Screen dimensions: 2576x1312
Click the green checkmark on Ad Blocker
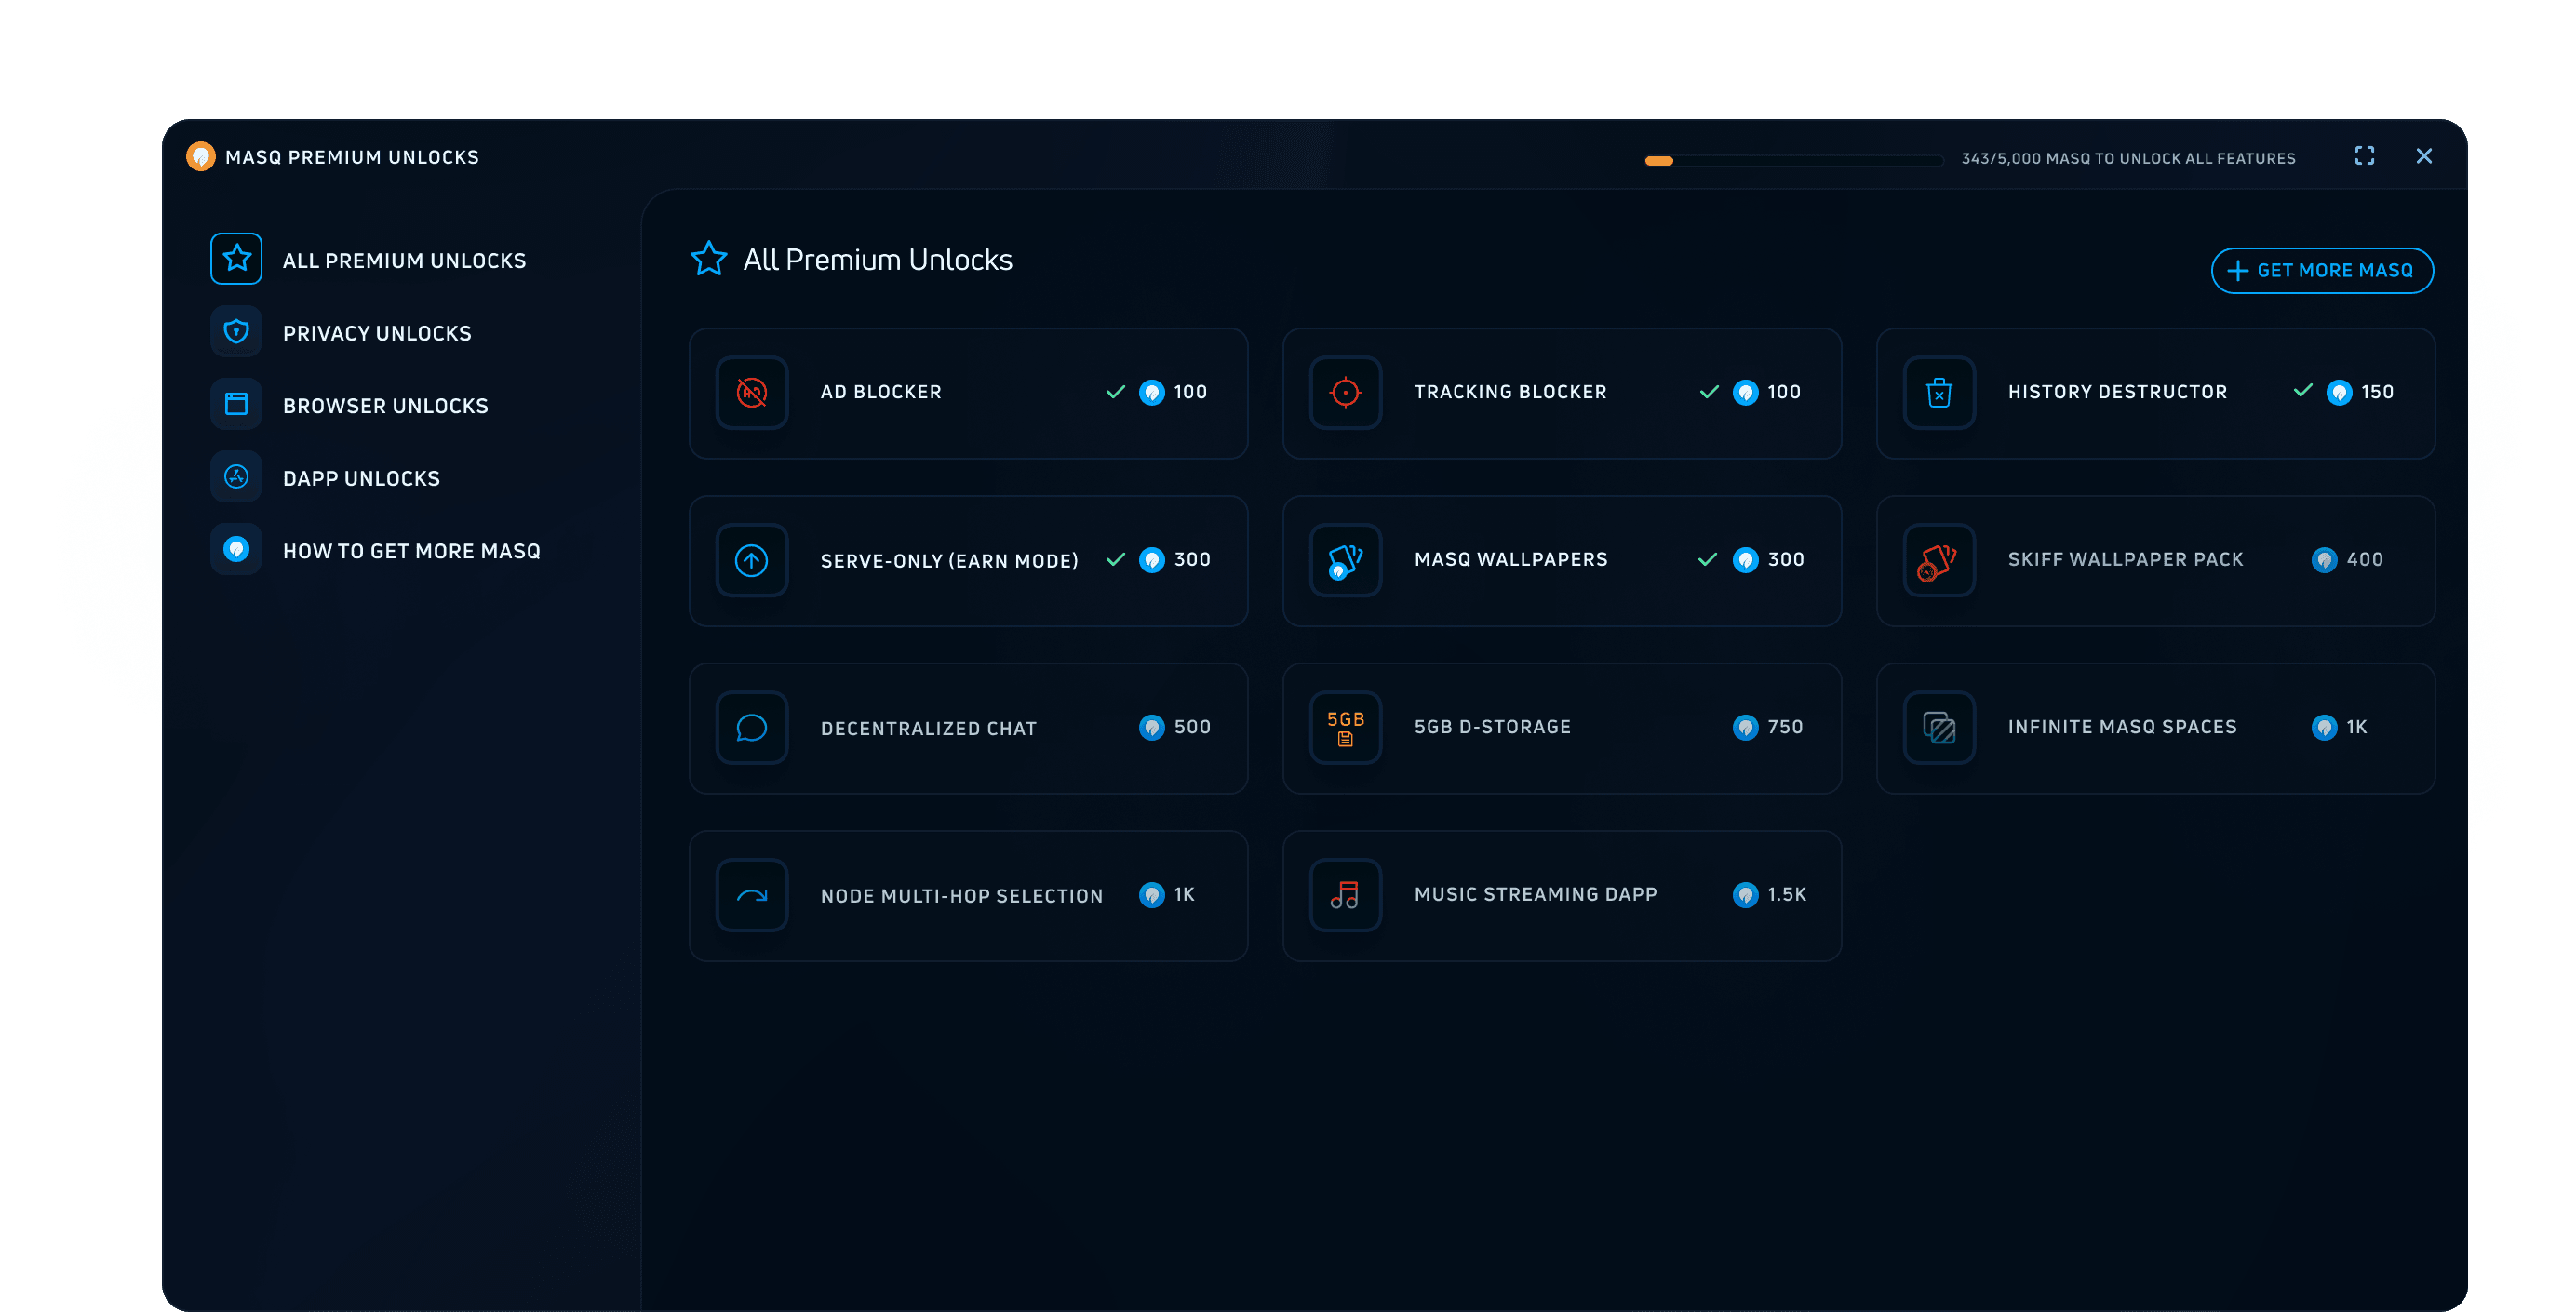(1116, 392)
